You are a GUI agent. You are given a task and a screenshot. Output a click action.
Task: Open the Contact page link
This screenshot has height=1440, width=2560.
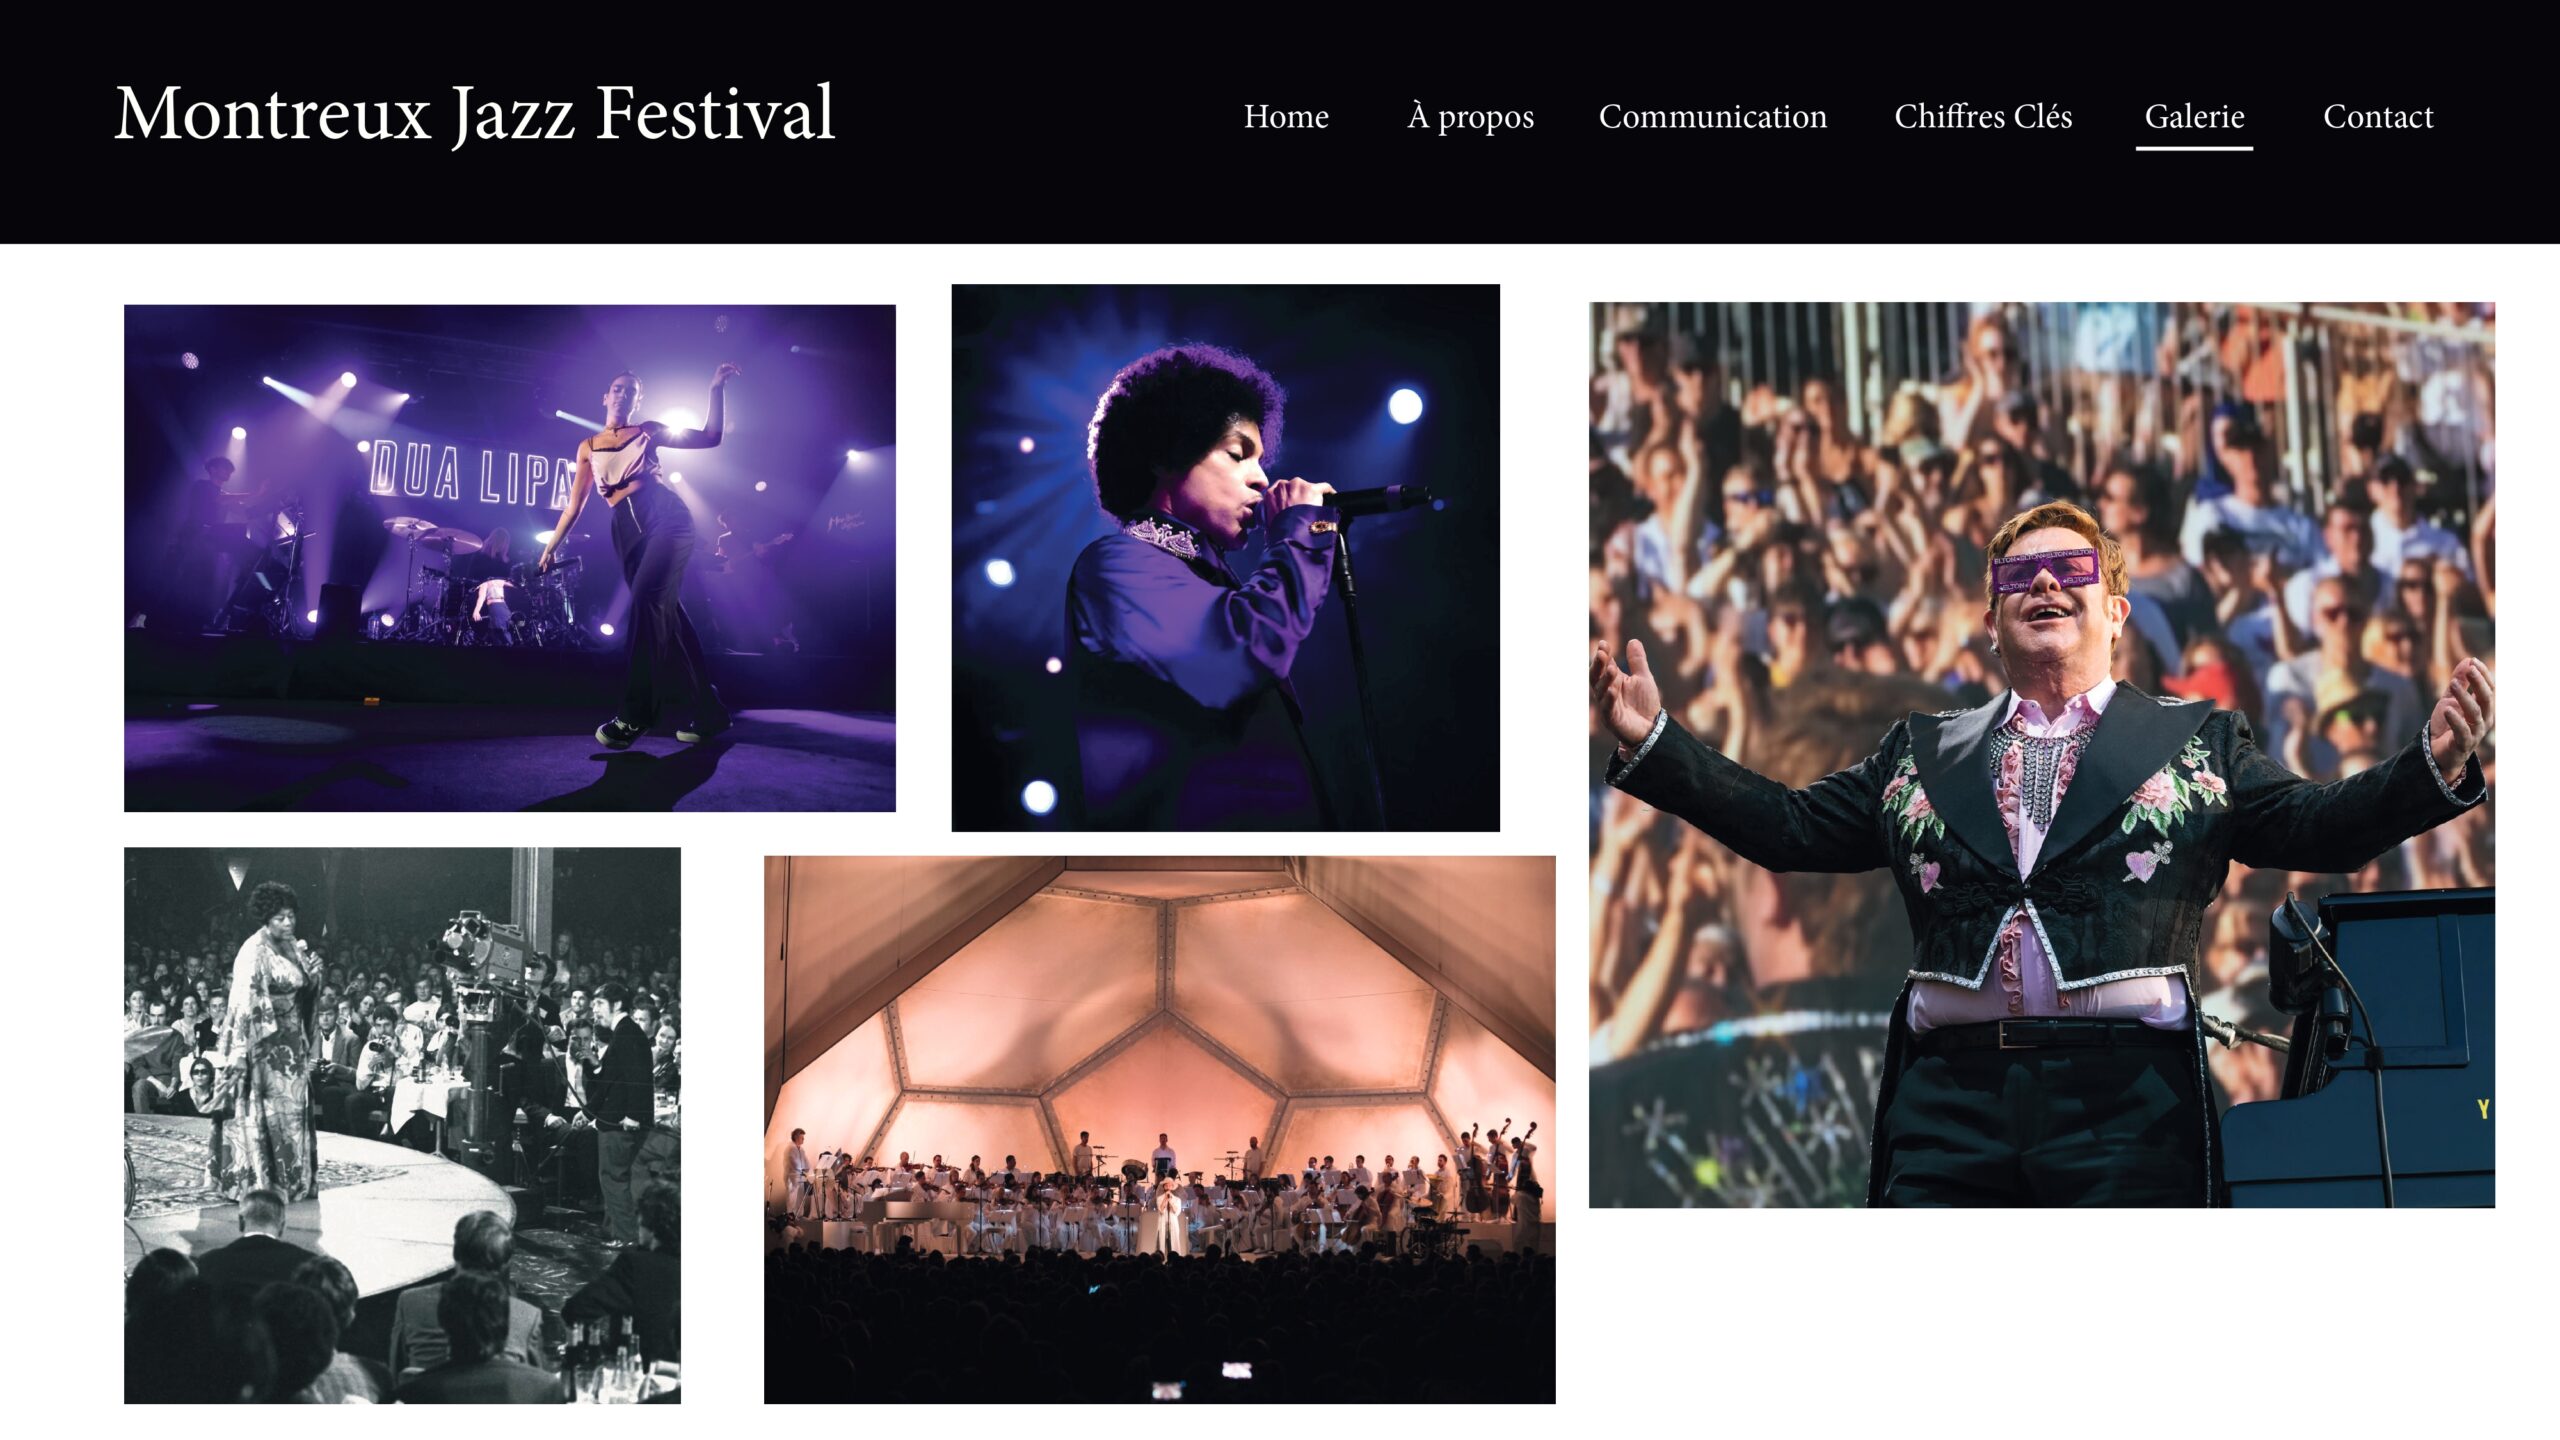tap(2378, 116)
